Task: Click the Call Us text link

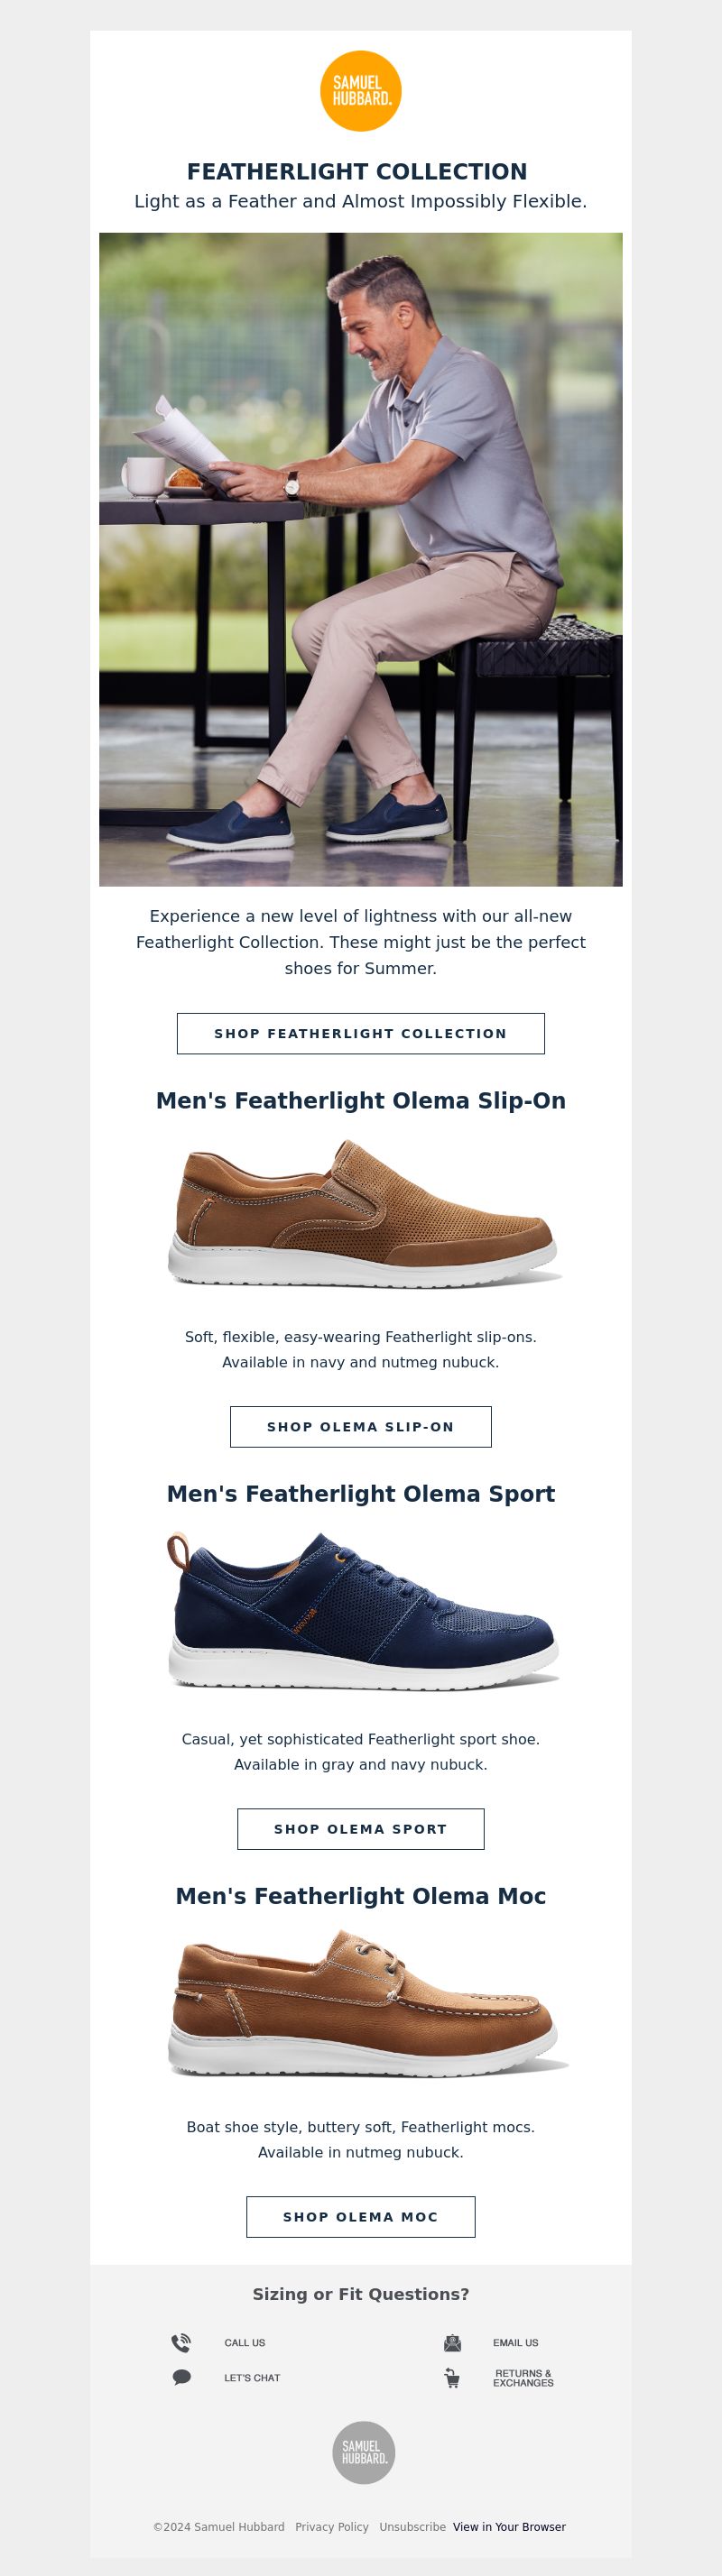Action: pyautogui.click(x=245, y=2343)
